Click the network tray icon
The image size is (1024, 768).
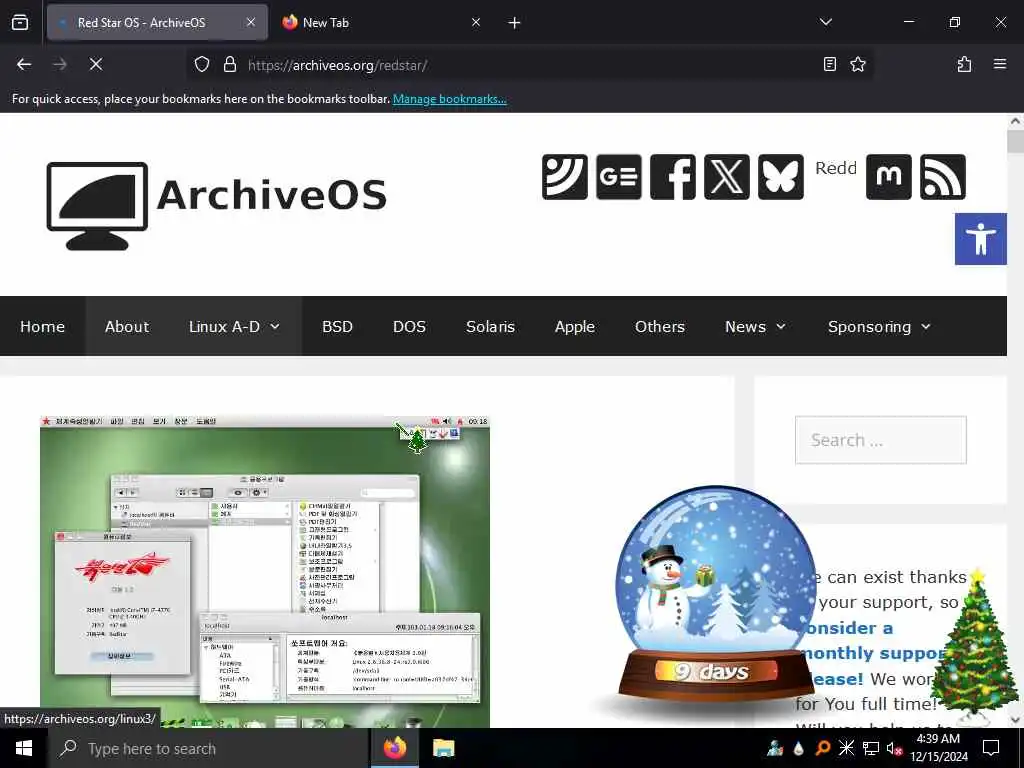coord(871,748)
